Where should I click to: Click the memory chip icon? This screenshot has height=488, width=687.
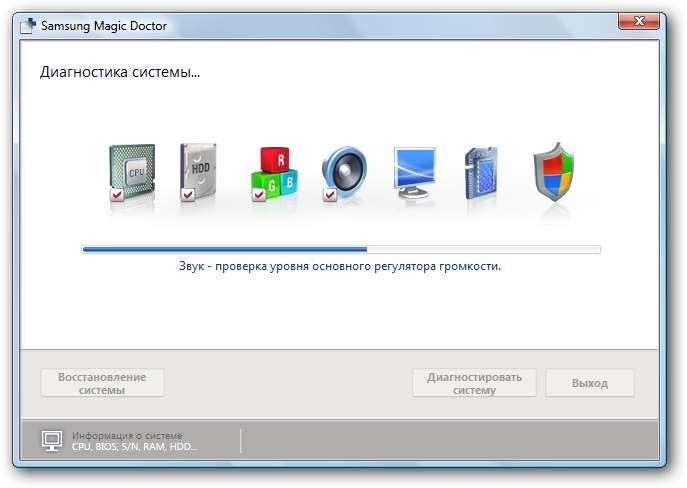tap(481, 173)
